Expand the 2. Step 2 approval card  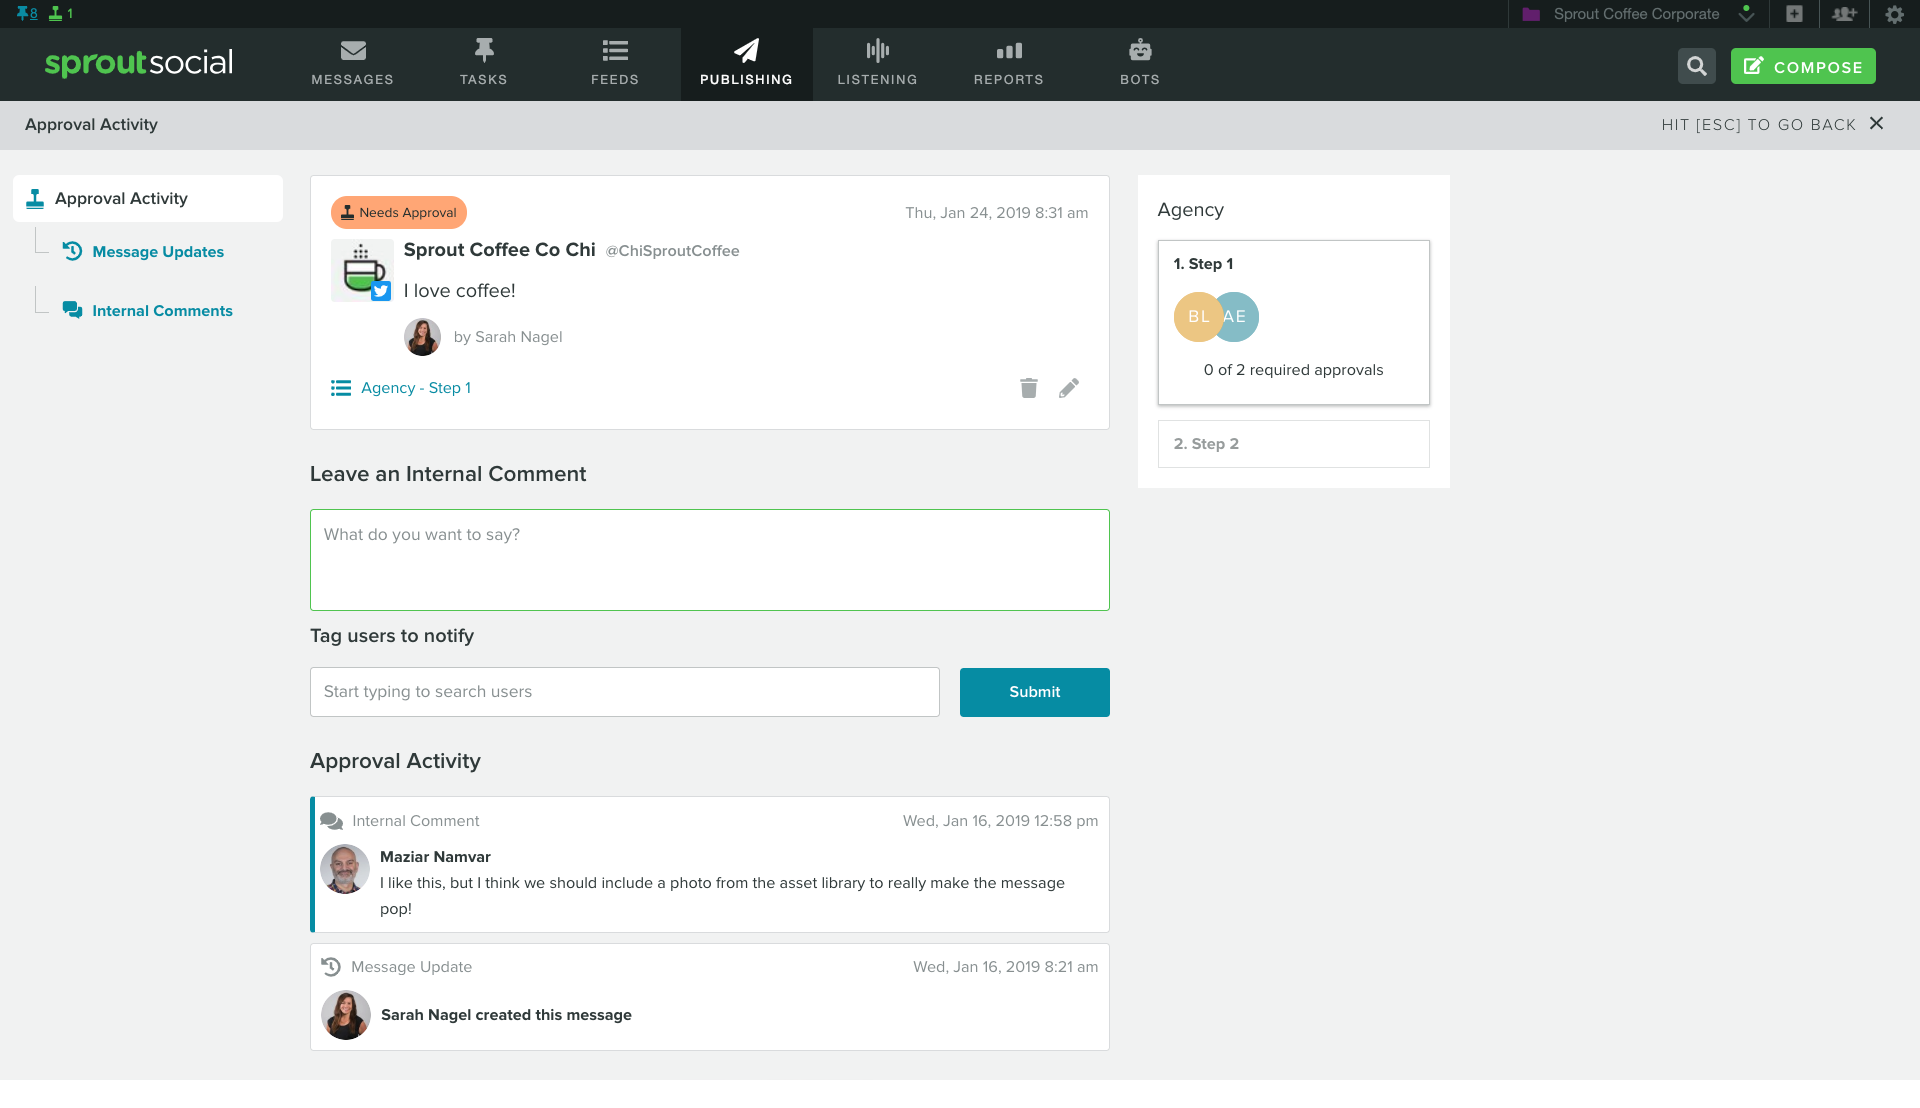(x=1293, y=444)
